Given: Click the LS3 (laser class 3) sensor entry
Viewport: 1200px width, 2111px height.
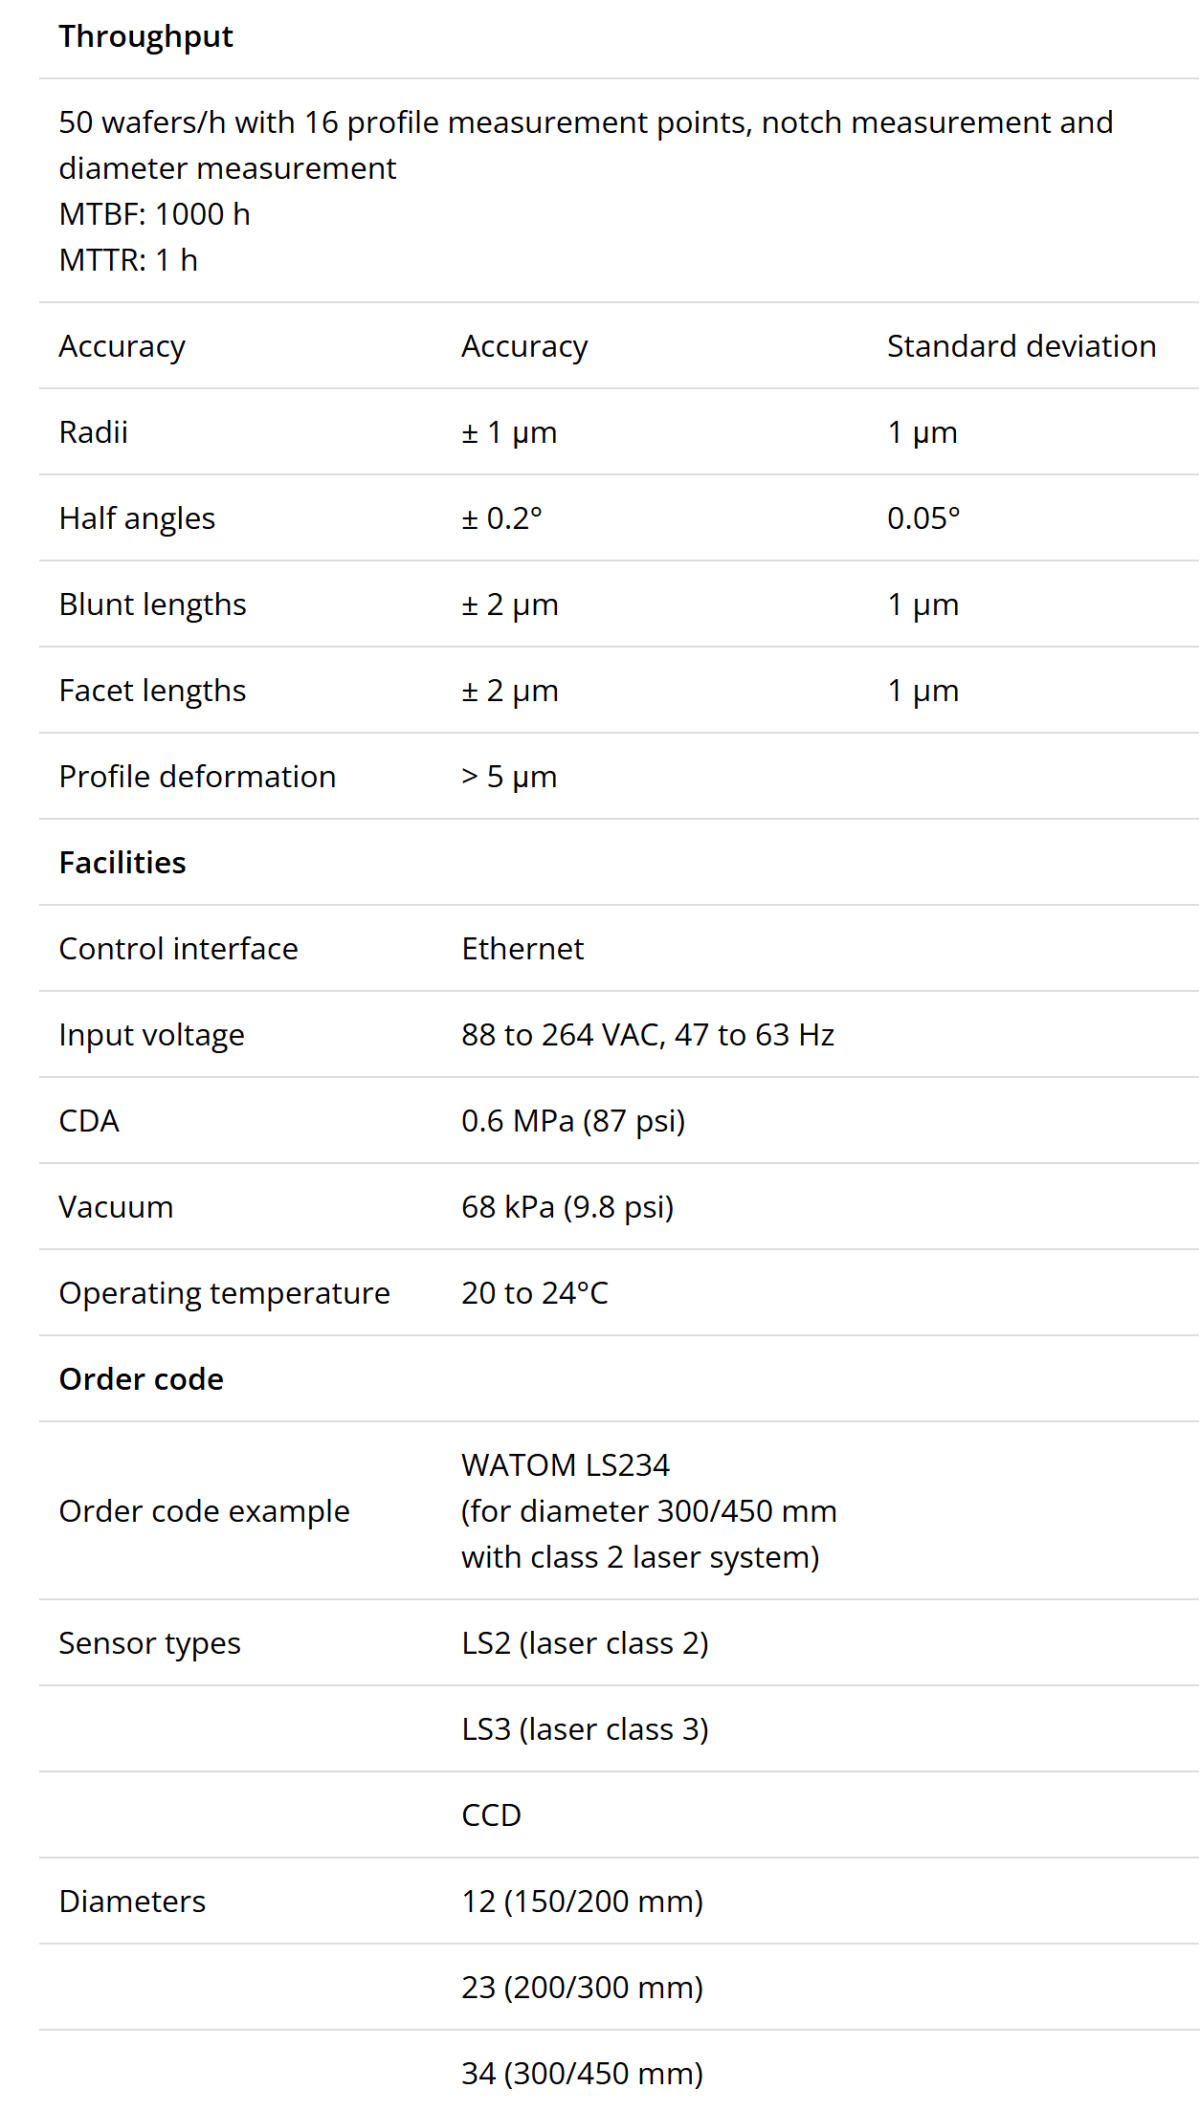Looking at the screenshot, I should [x=584, y=1729].
